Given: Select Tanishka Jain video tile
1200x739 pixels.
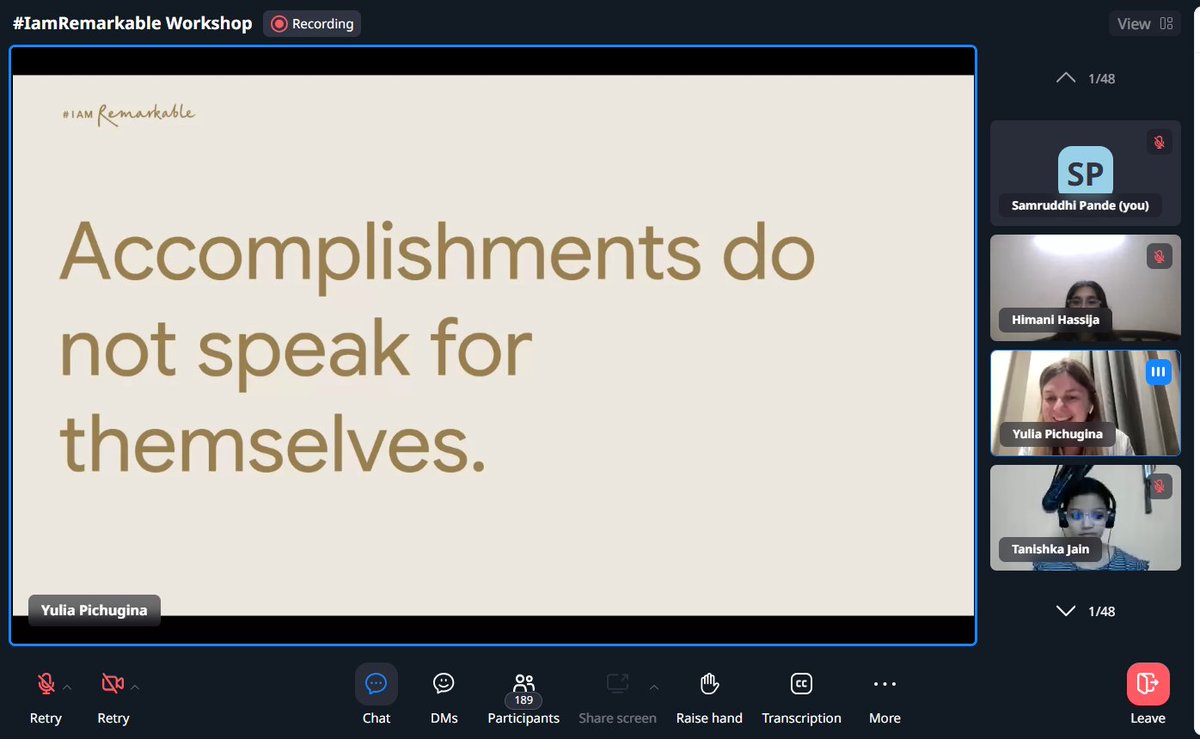Looking at the screenshot, I should pos(1085,518).
